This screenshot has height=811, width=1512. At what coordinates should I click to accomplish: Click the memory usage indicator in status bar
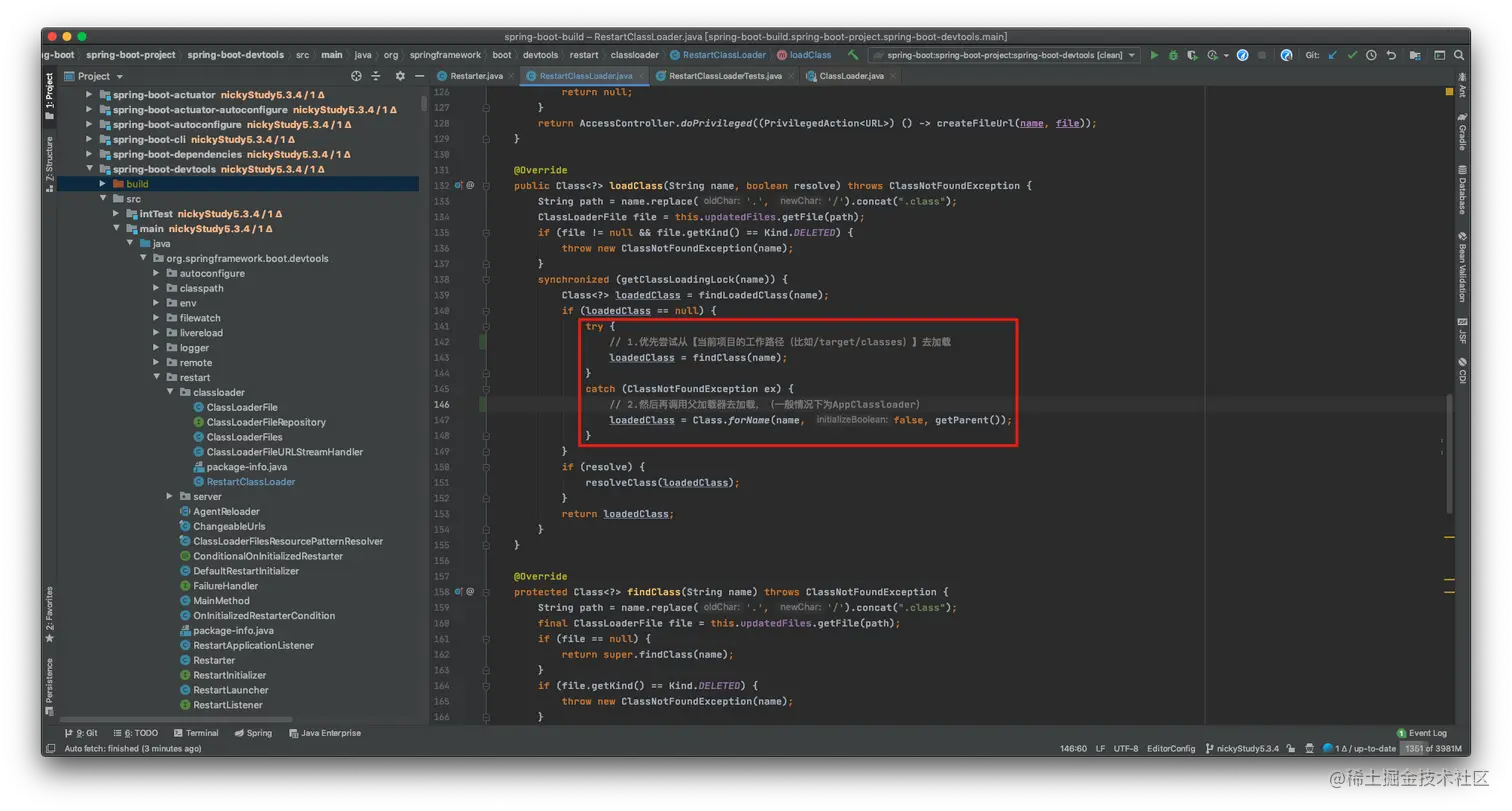[1431, 748]
